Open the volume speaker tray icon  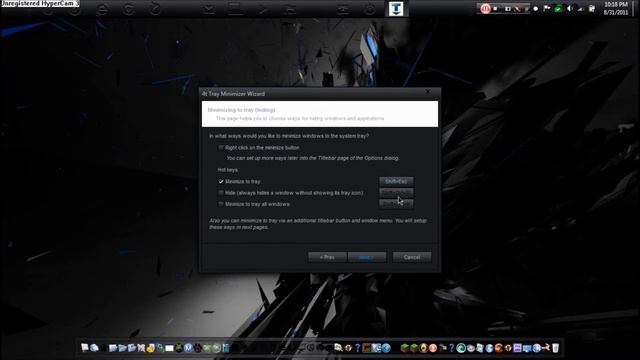pyautogui.click(x=569, y=8)
